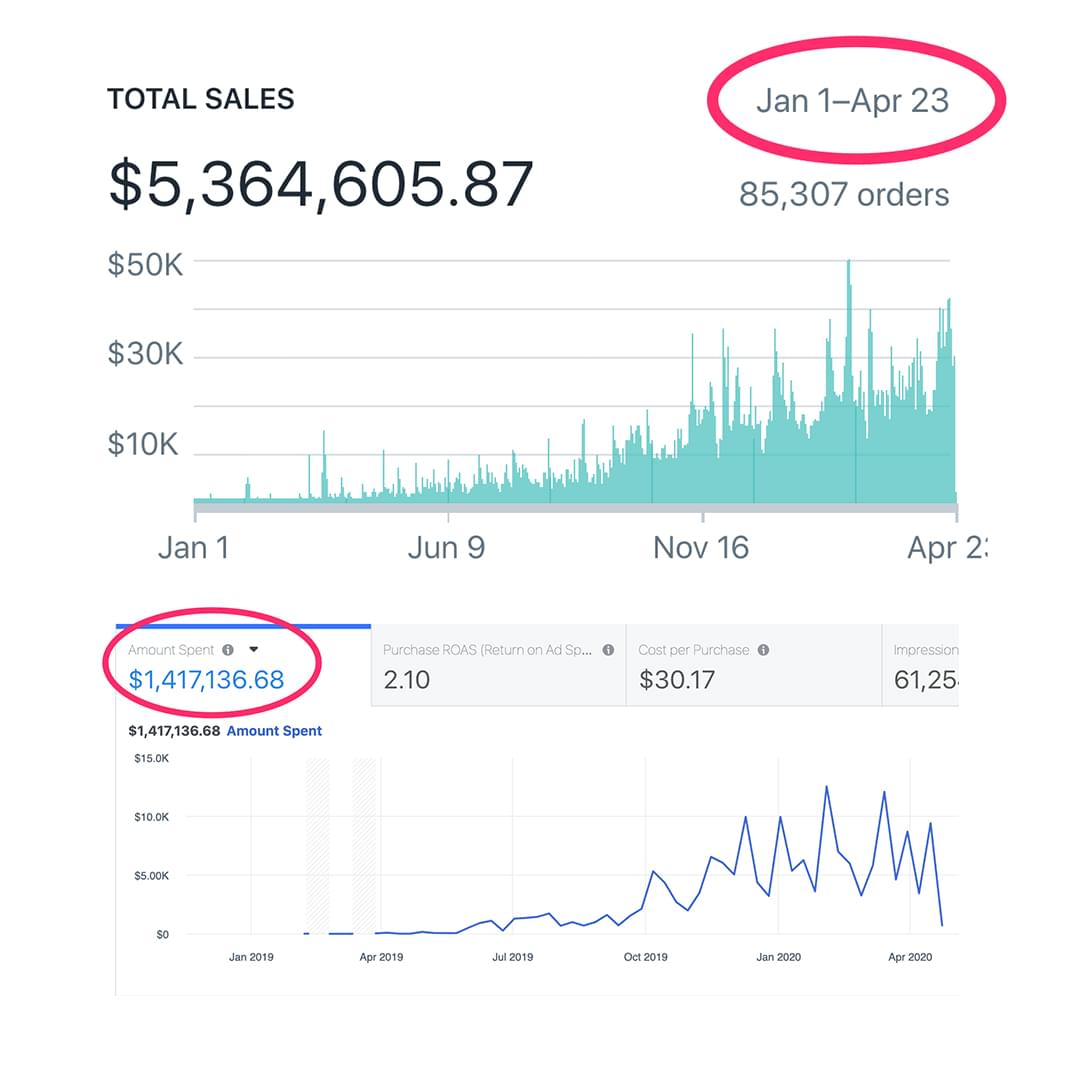Click the first hatched region in spend chart
The width and height of the screenshot is (1080, 1080).
317,845
